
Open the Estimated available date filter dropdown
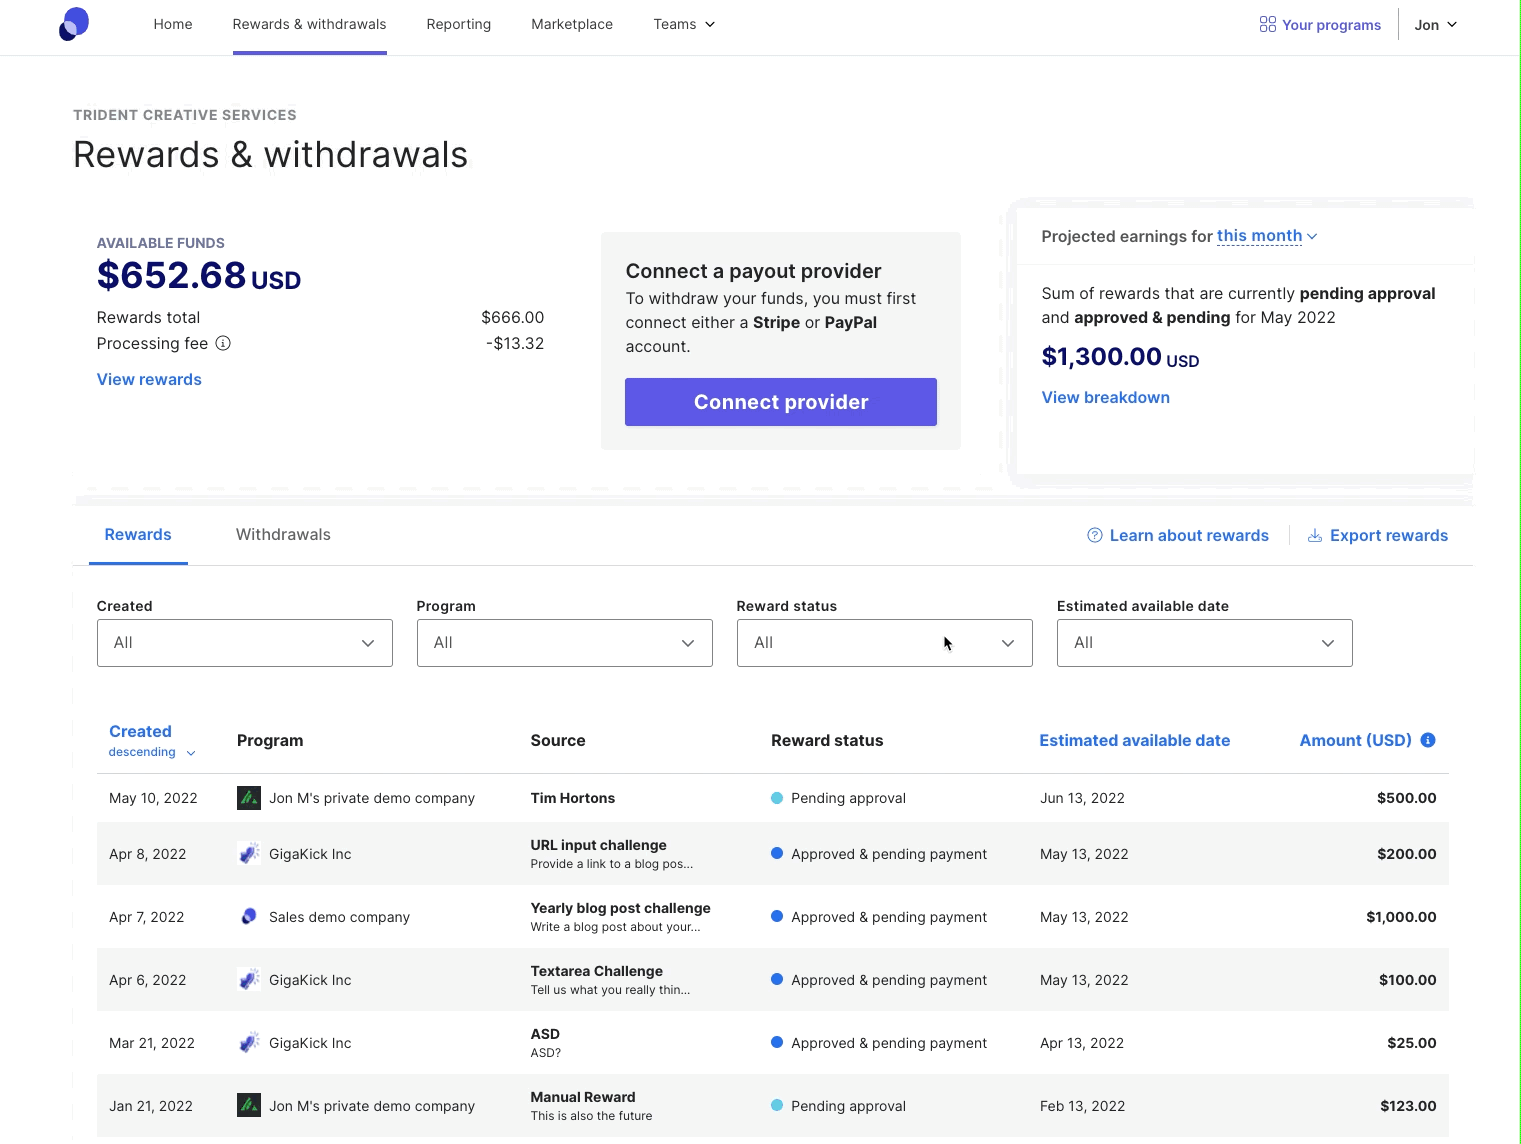[1205, 643]
